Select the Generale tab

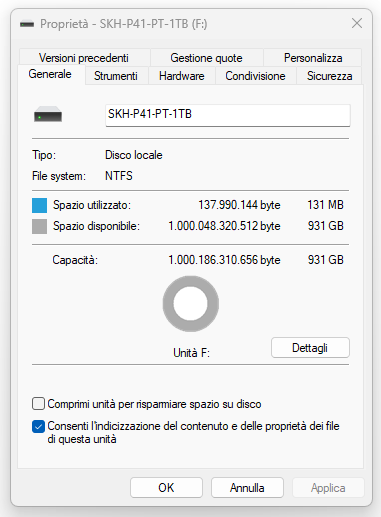coord(50,74)
